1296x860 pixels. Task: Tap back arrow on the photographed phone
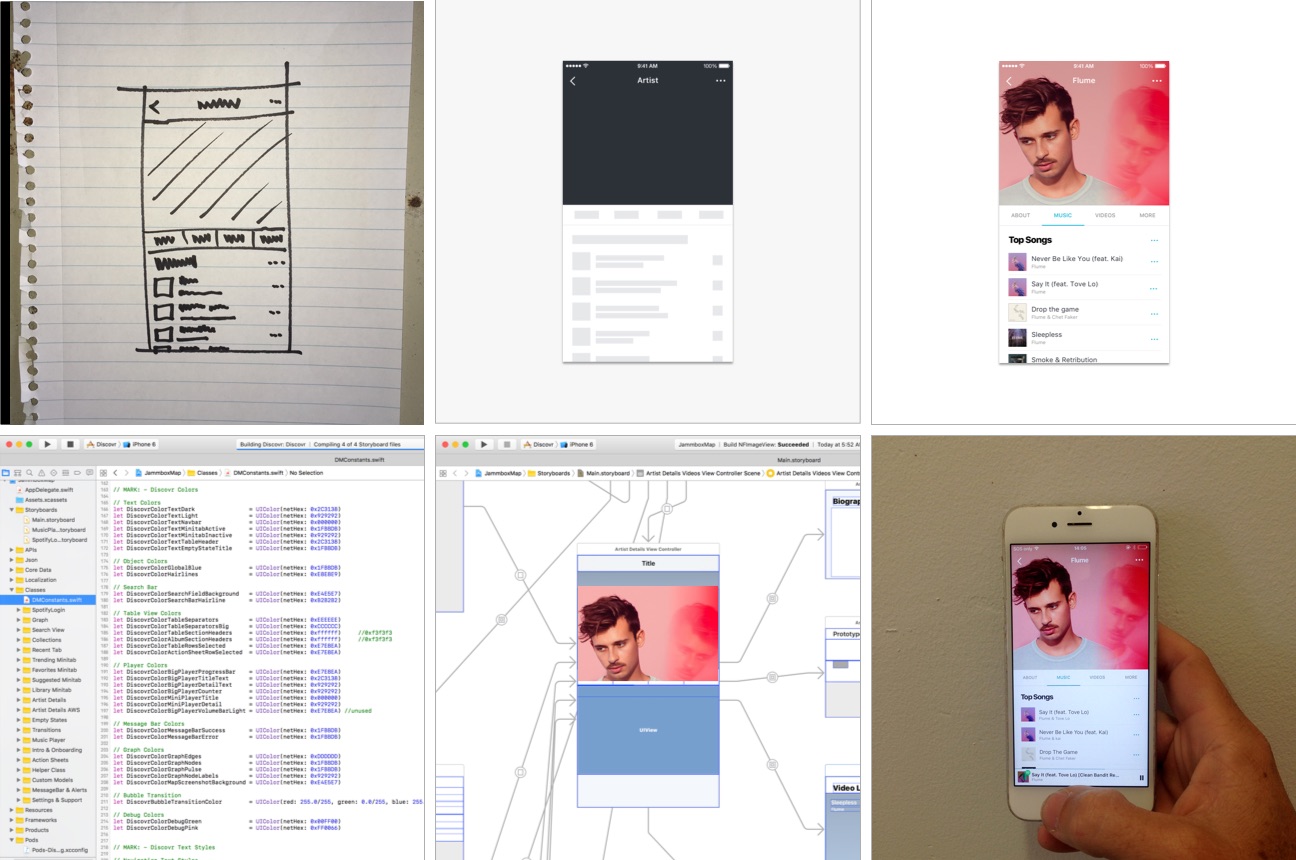tap(1020, 561)
